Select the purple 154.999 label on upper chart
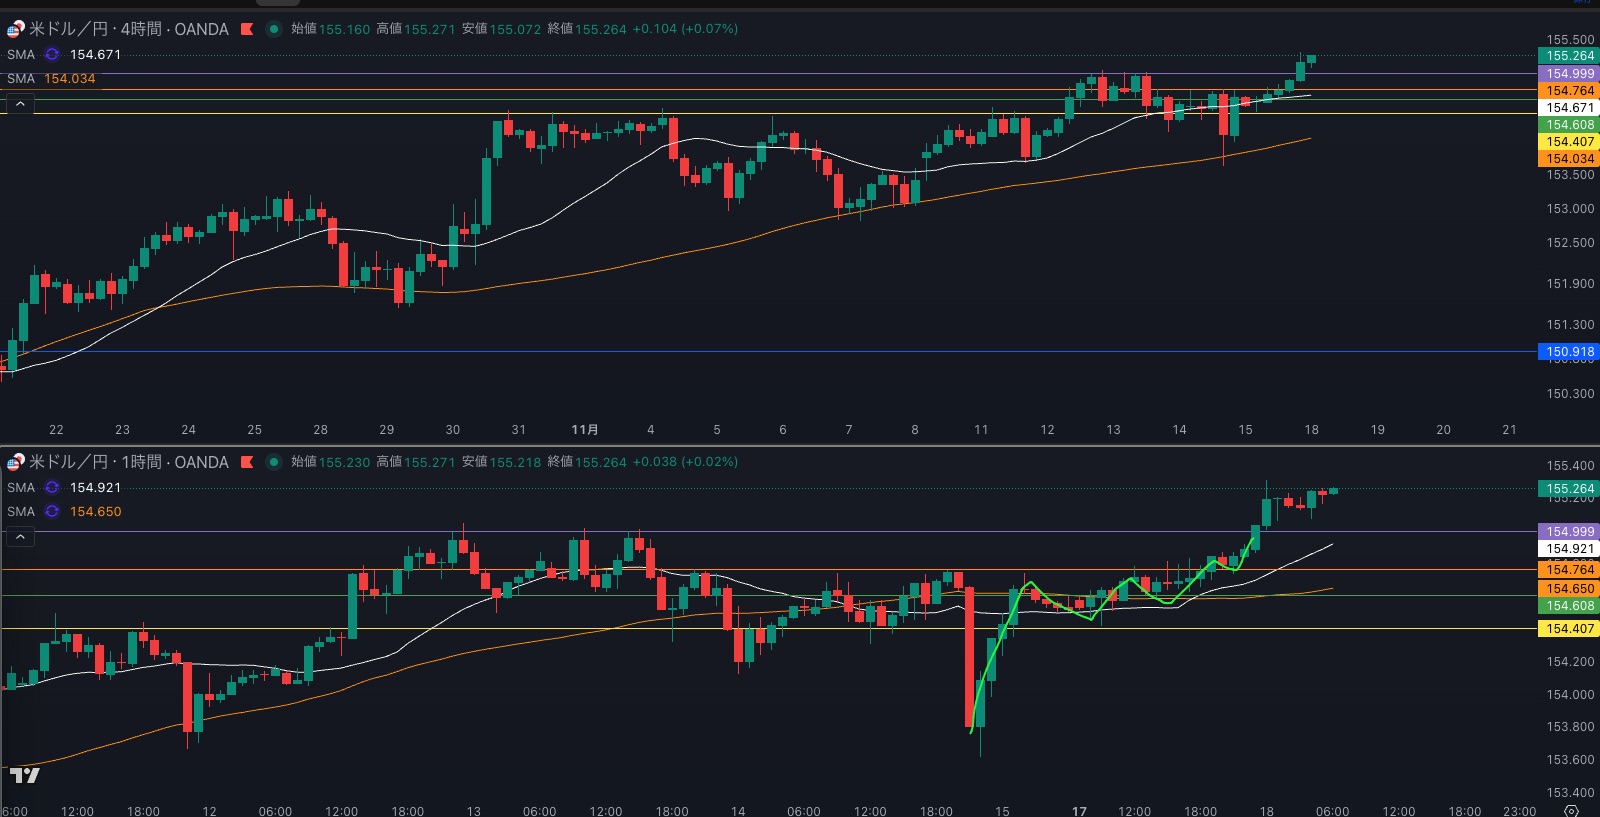This screenshot has width=1600, height=817. coord(1569,74)
